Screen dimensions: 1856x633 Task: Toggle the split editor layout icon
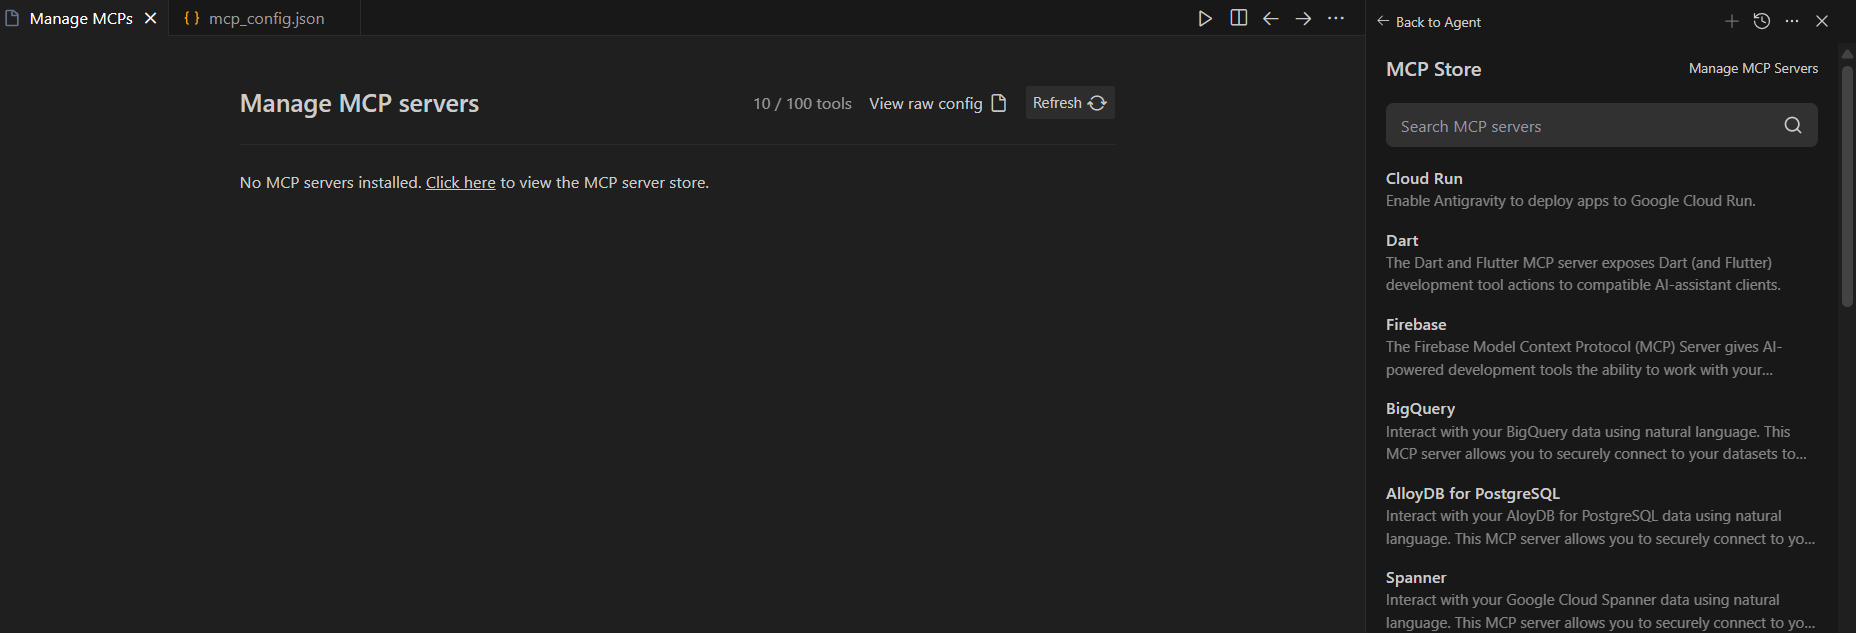(x=1238, y=18)
